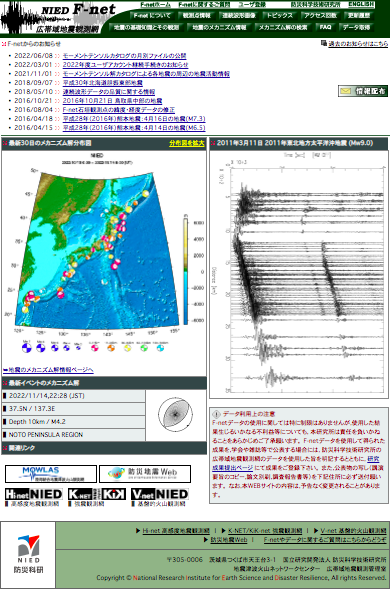Open 地震のメカニズム情報 nav button
Viewport: 391px width, 593px height.
click(219, 27)
